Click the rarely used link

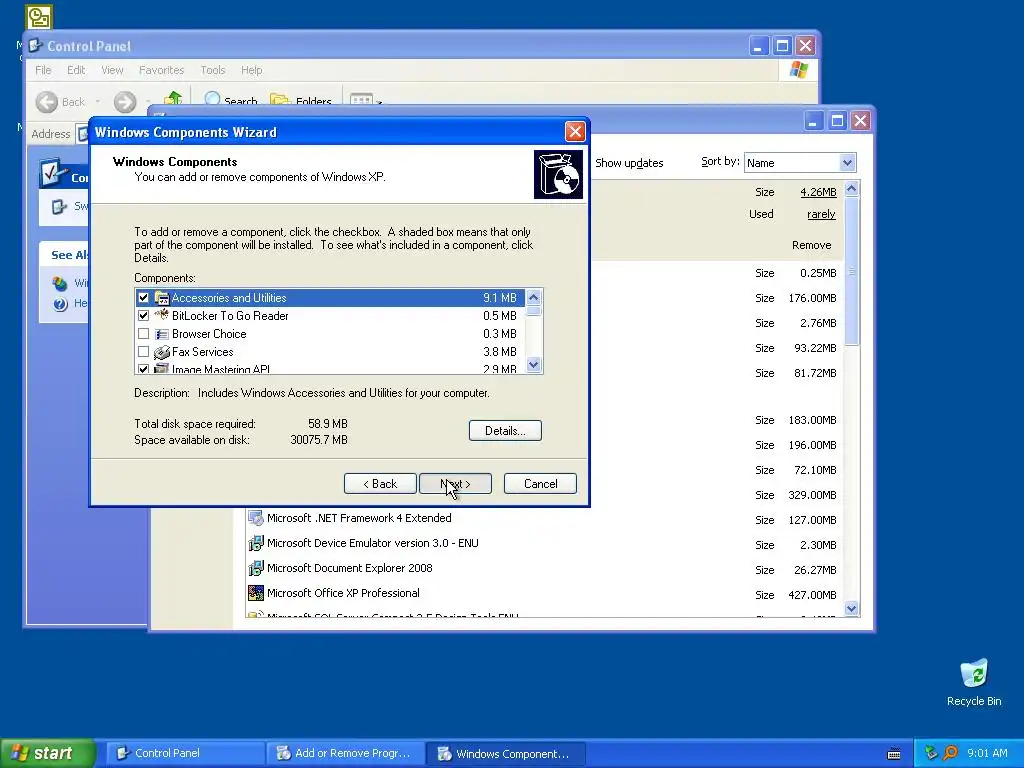tap(821, 214)
